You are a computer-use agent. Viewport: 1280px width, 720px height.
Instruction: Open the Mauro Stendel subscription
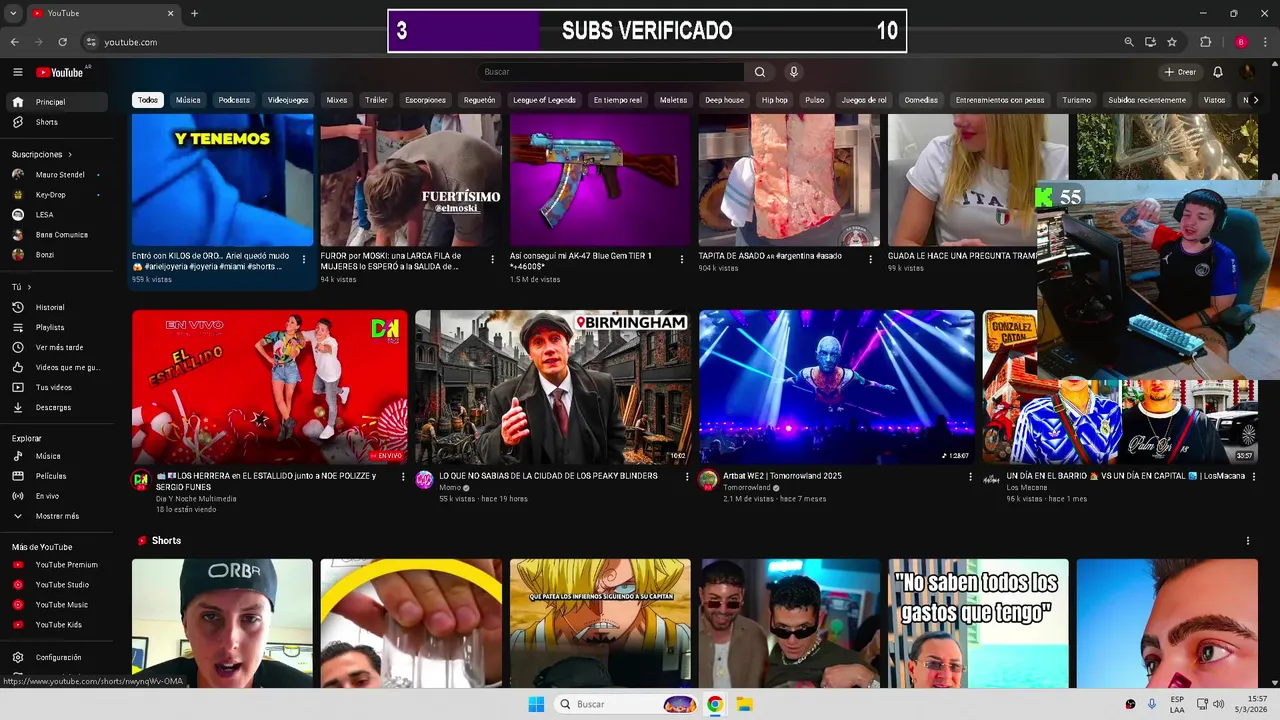coord(55,175)
